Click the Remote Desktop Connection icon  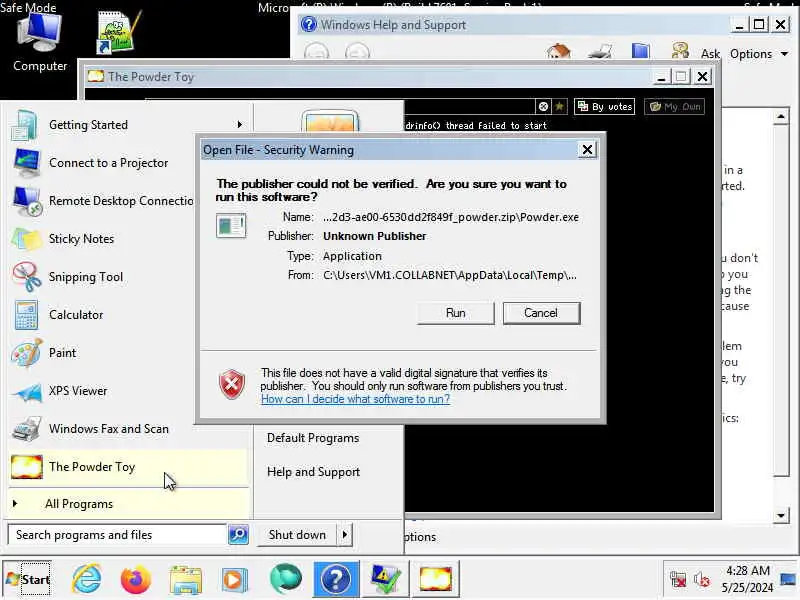tap(27, 201)
